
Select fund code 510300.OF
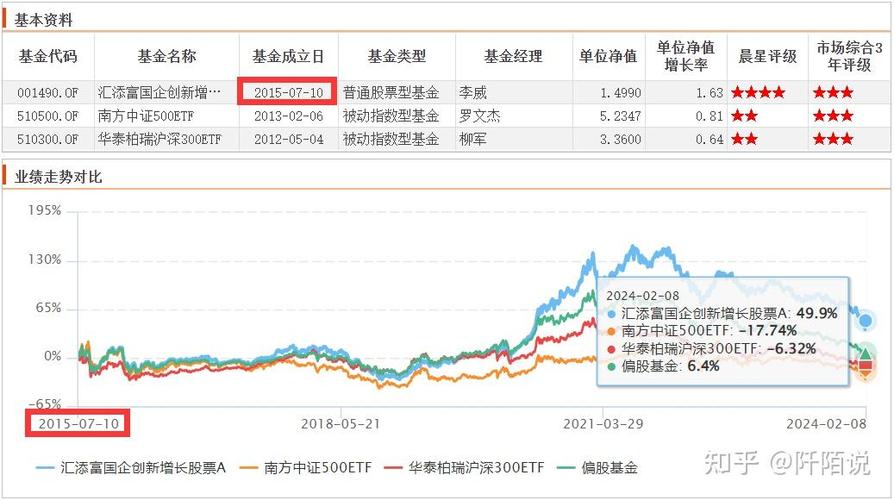pos(48,139)
